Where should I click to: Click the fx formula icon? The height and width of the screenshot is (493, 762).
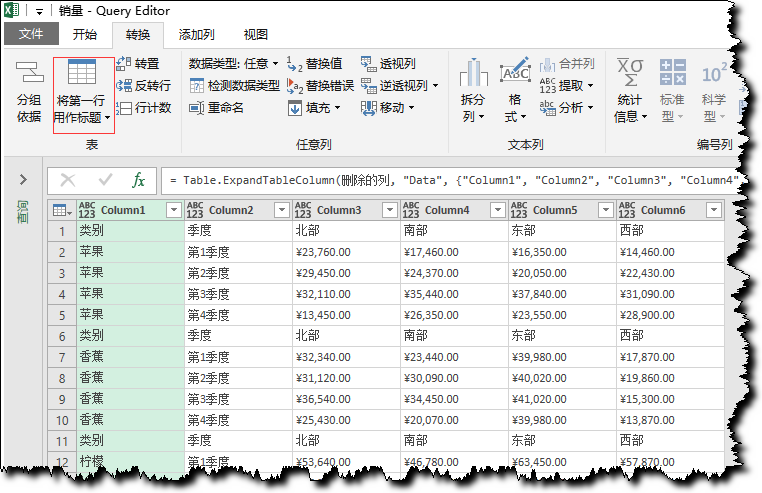(x=139, y=180)
